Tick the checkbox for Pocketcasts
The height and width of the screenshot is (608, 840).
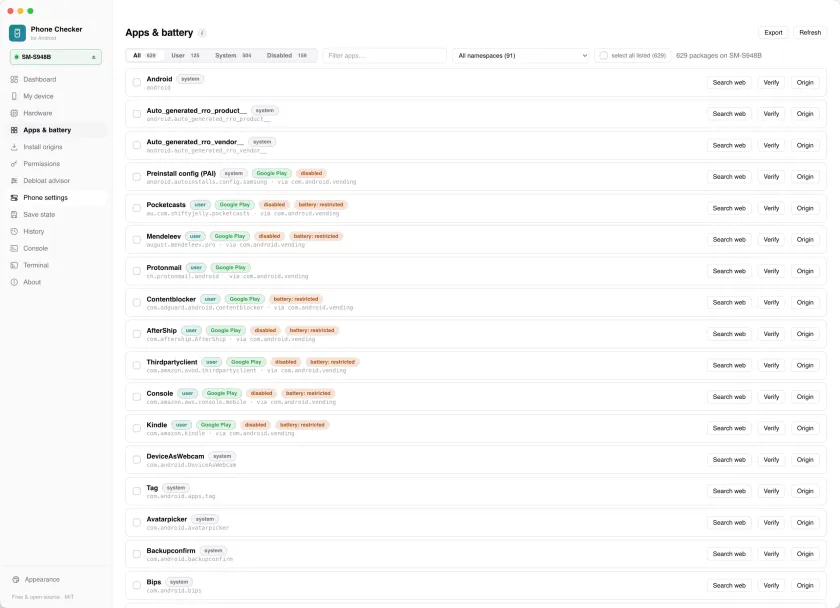point(137,208)
